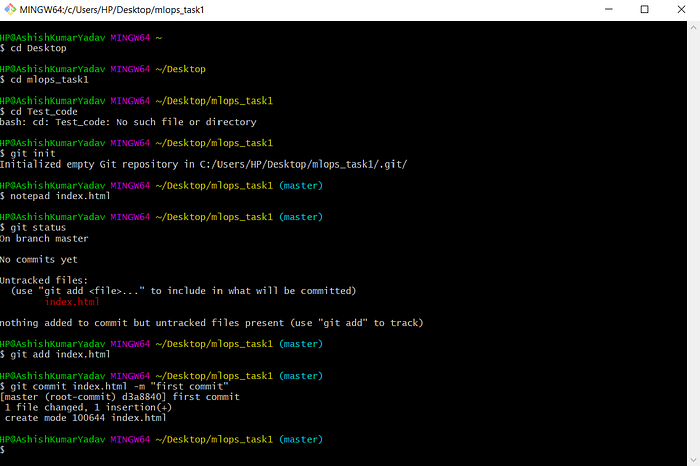Click the 'Initialized empty Git repository' output line
The image size is (700, 466).
pyautogui.click(x=204, y=164)
